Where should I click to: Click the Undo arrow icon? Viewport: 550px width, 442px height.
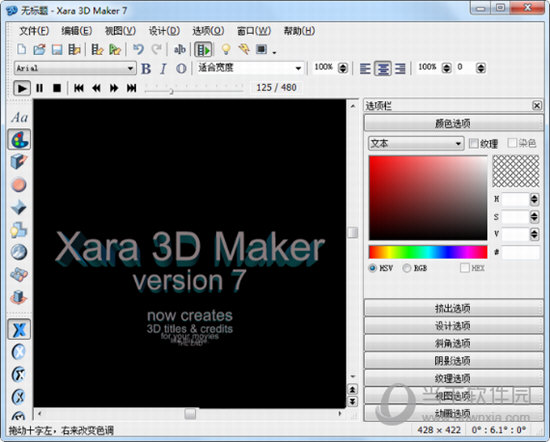[x=138, y=49]
